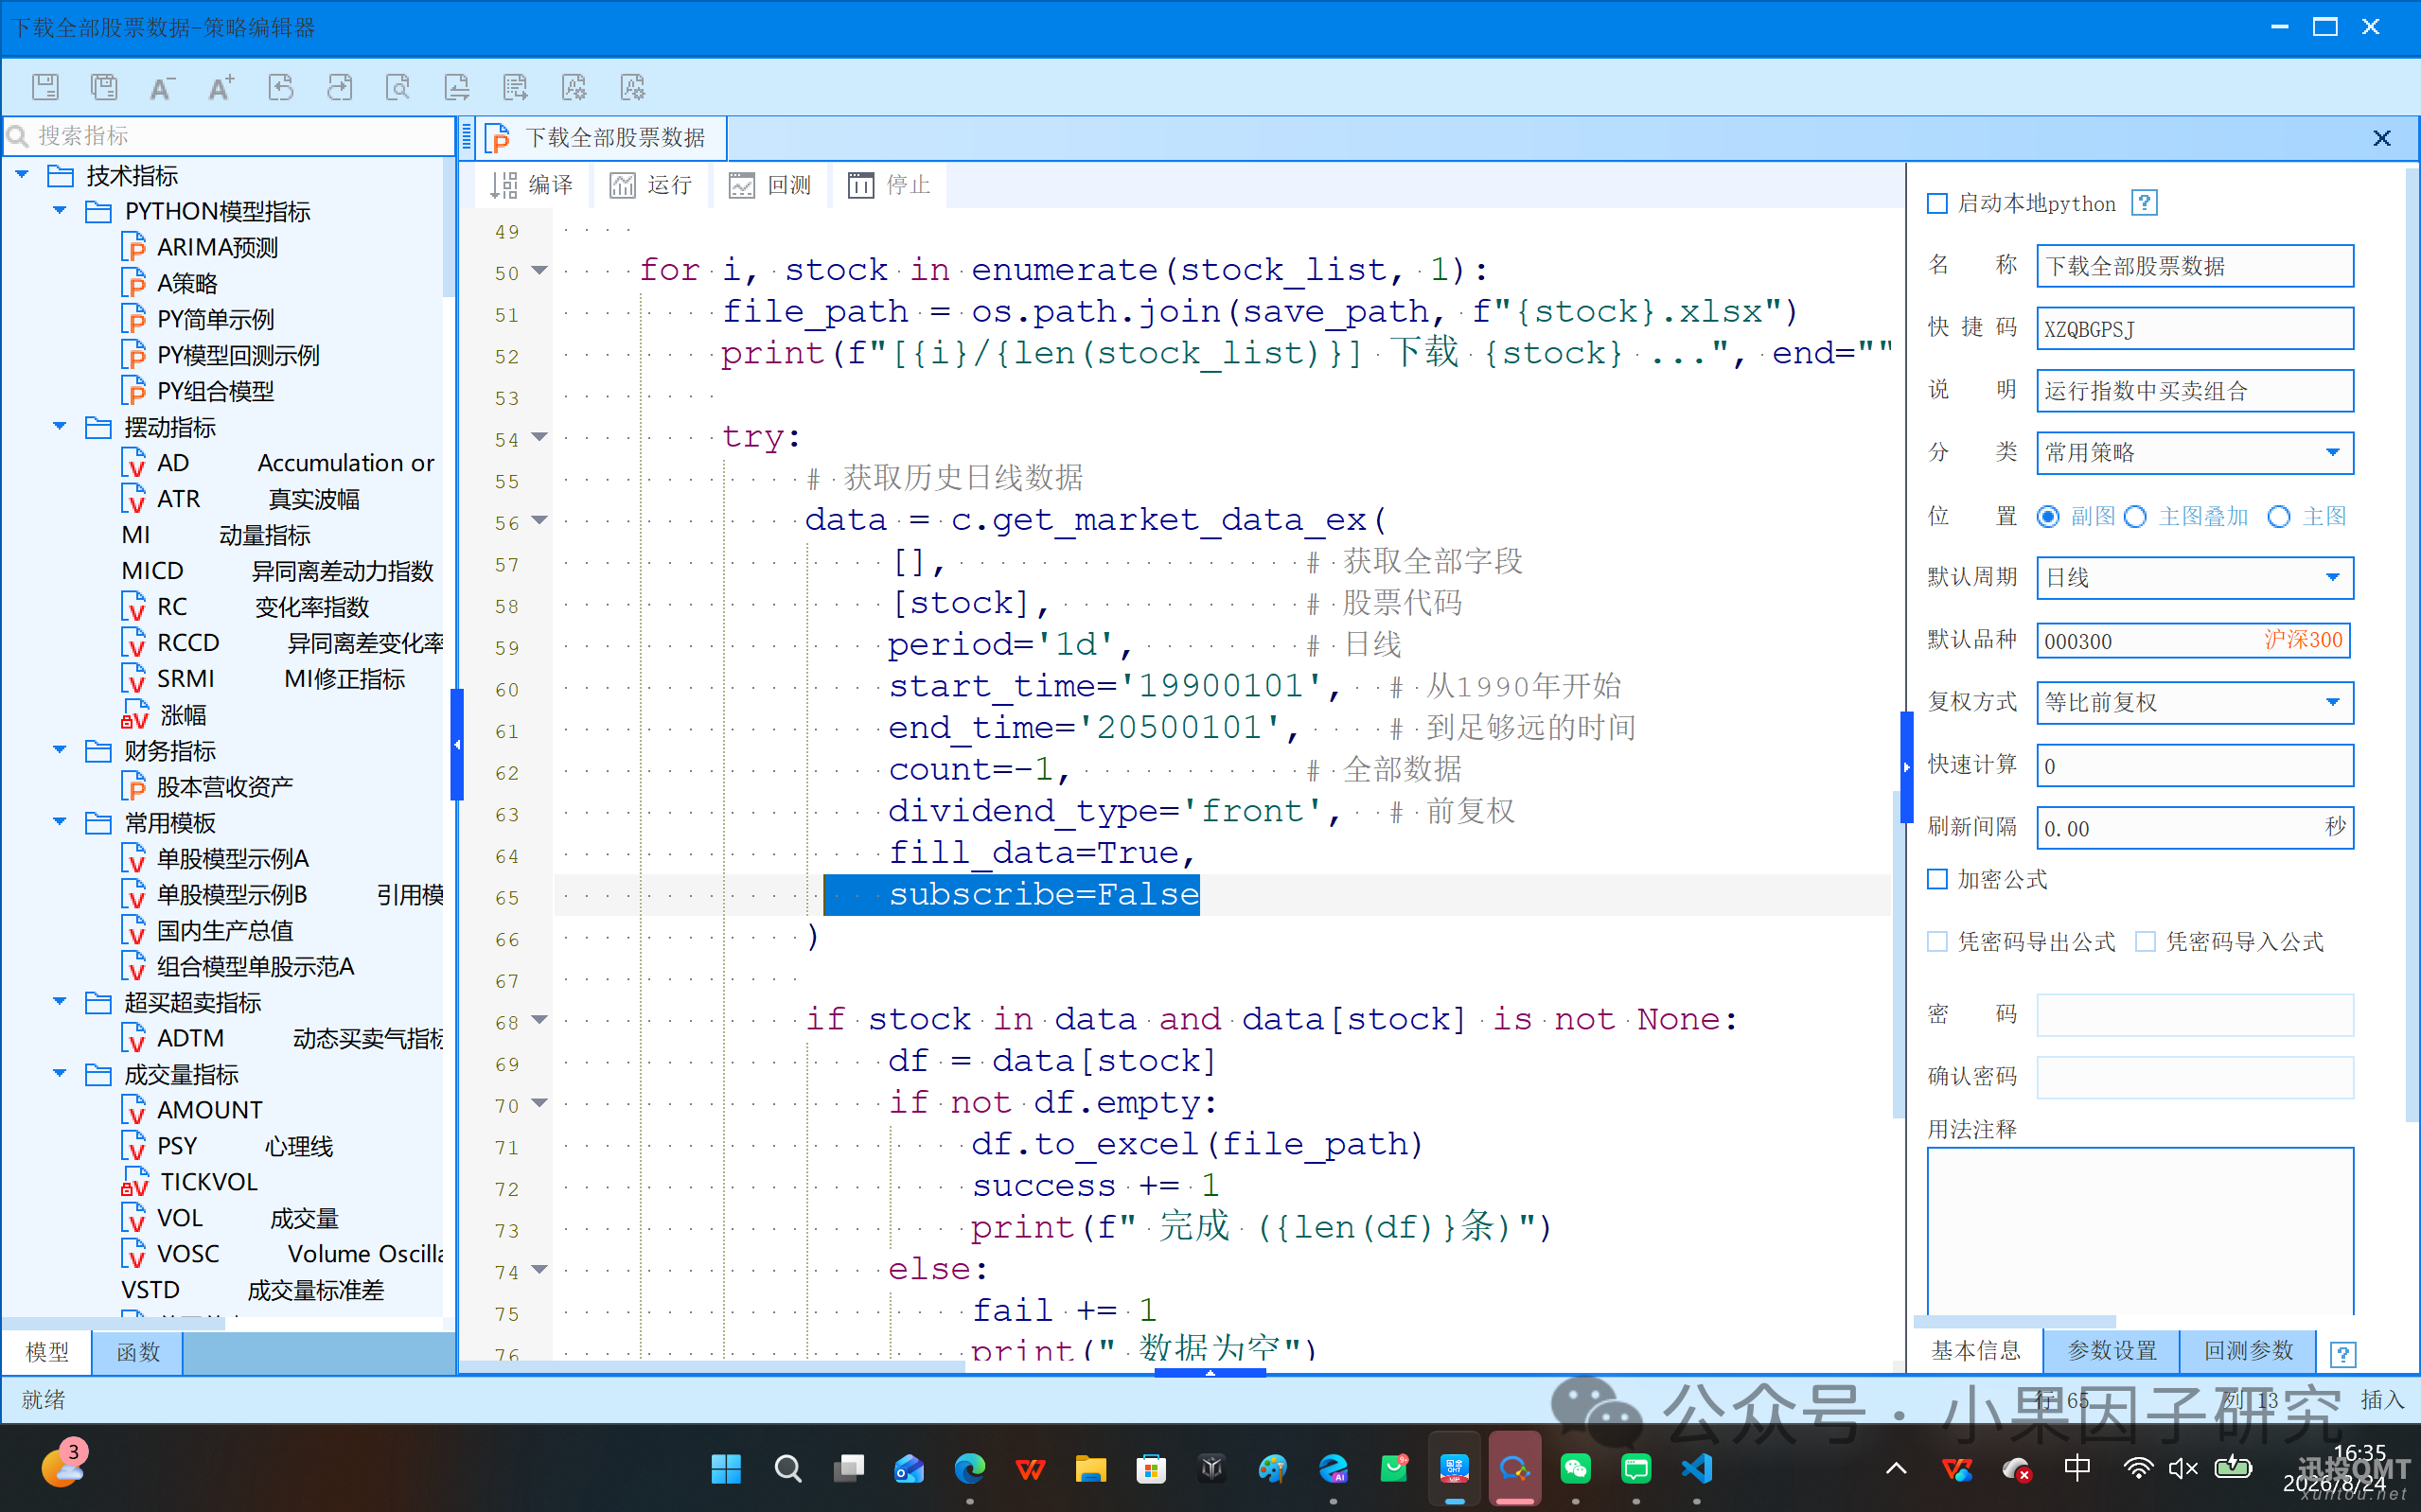Click the redo toolbar icon
Viewport: 2421px width, 1512px height.
339,87
